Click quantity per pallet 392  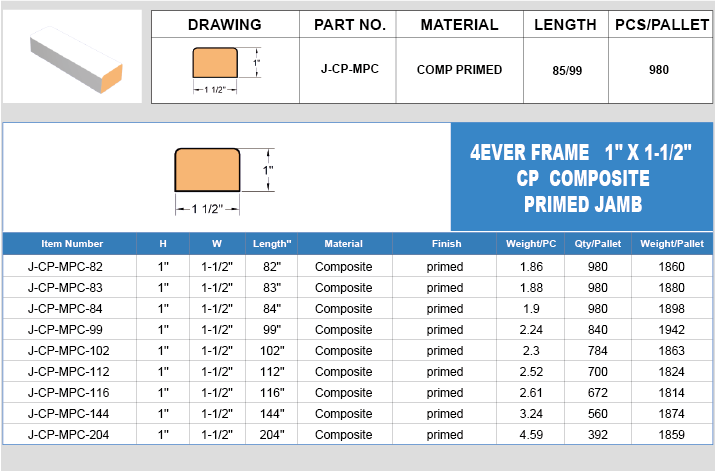coord(597,435)
